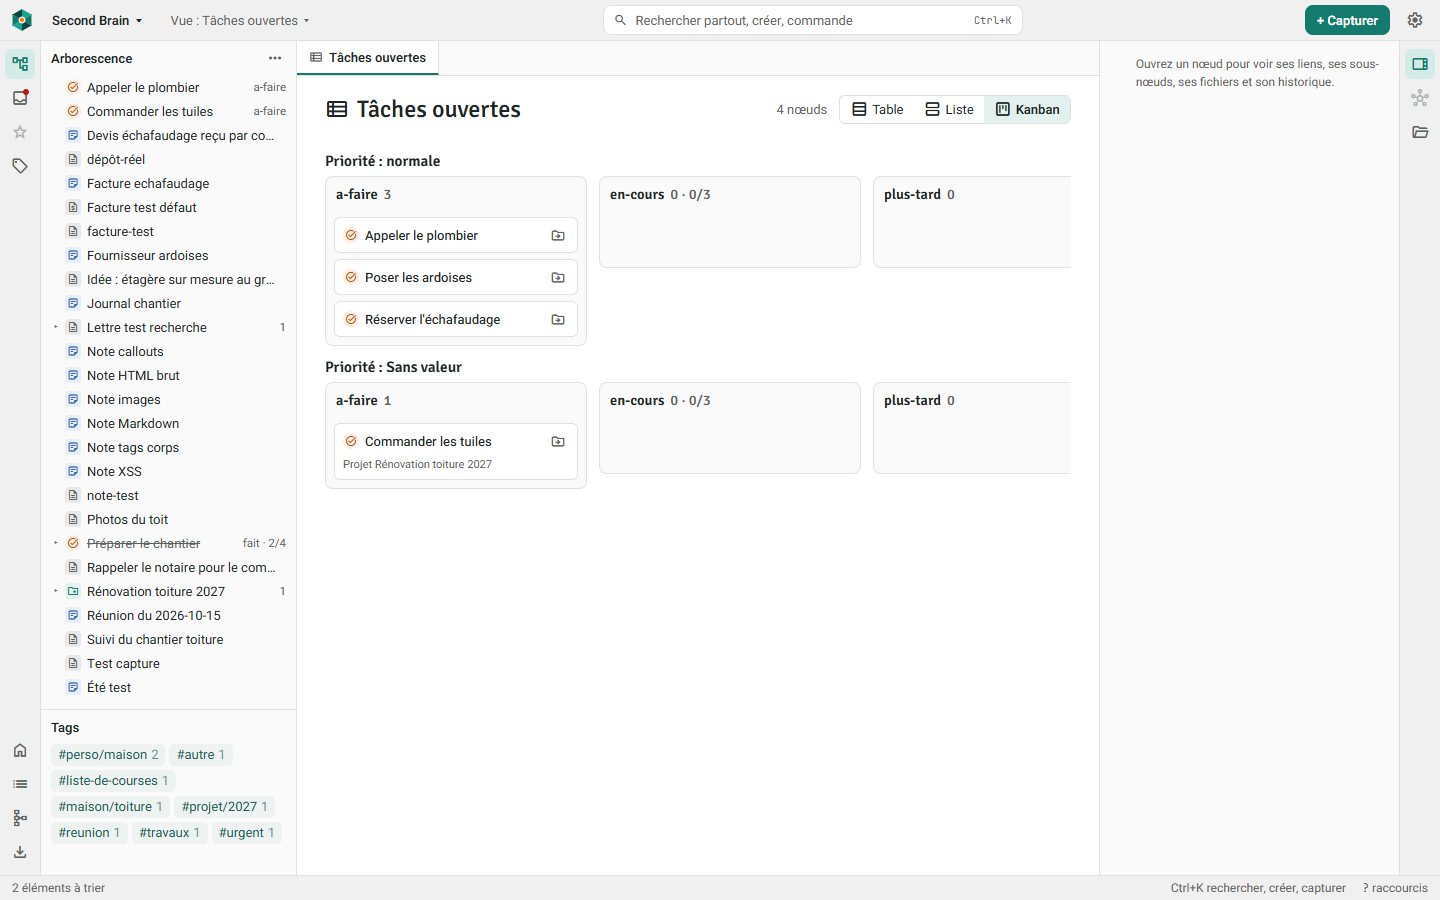Filter by the #perso/maison tag
Viewport: 1440px width, 900px height.
pos(108,755)
